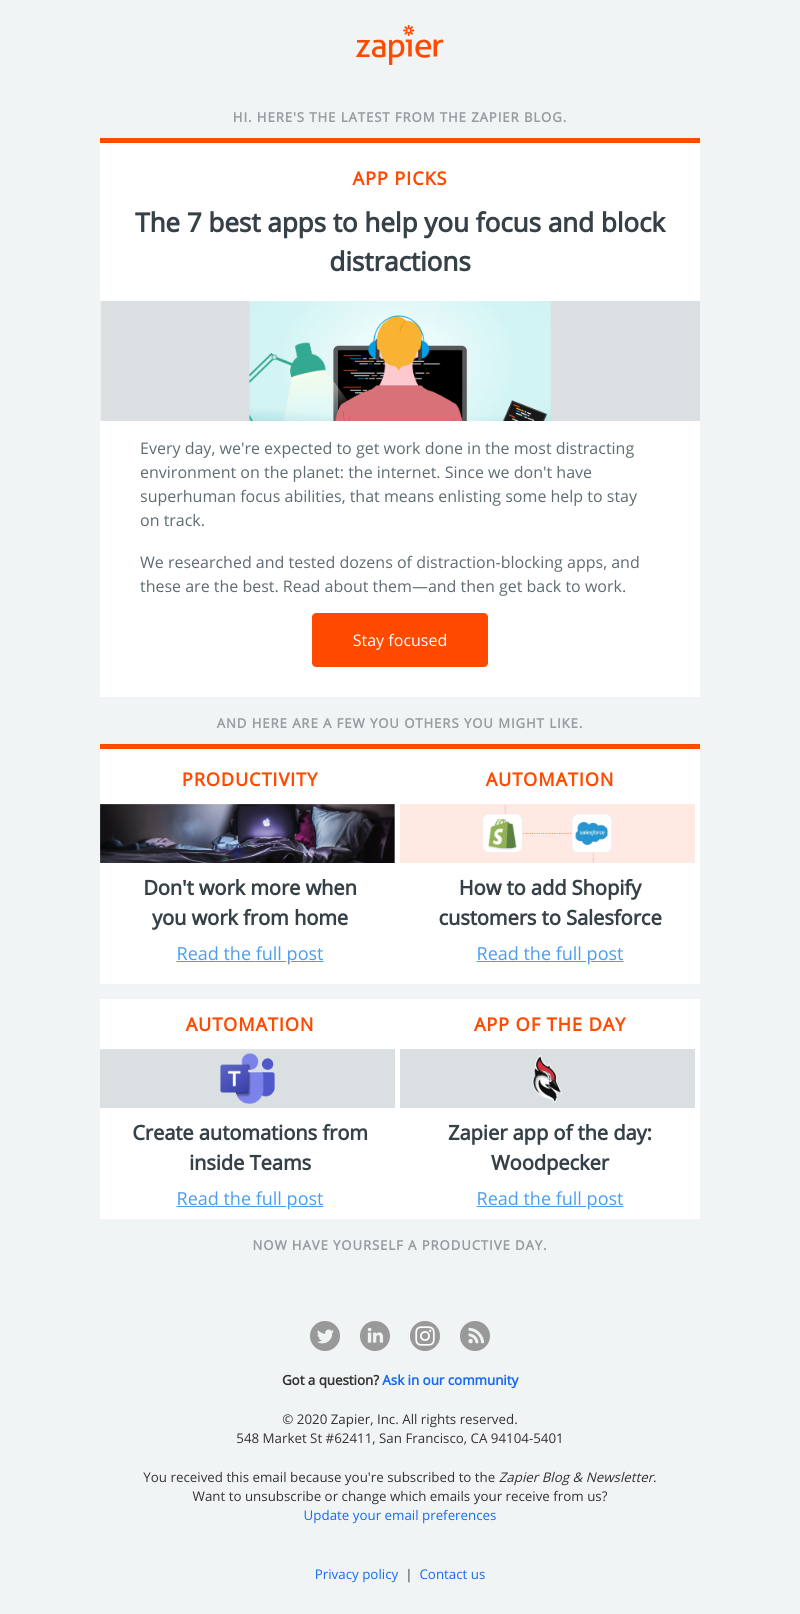This screenshot has width=800, height=1614.
Task: Read full post about Woodpecker app
Action: coord(550,1199)
